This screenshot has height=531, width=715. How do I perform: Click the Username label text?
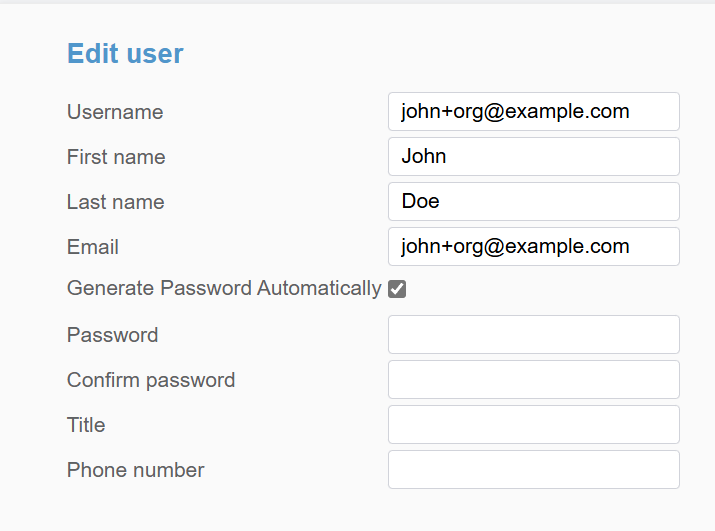(x=115, y=112)
